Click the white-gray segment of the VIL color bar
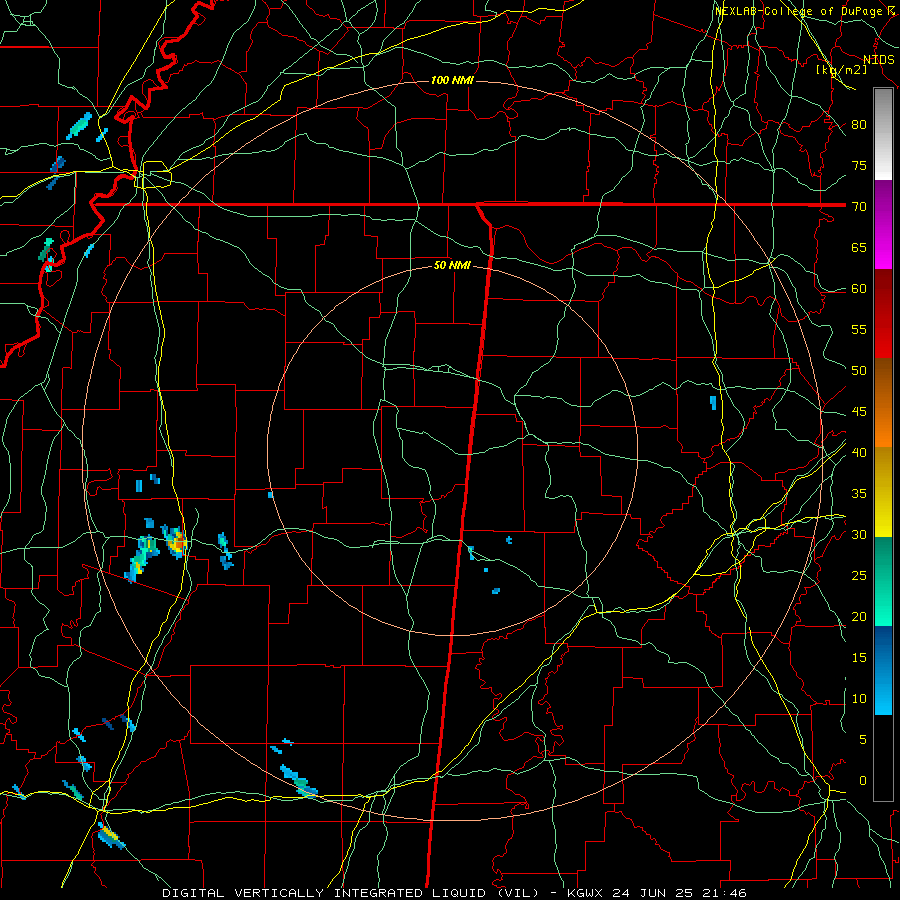 tap(883, 134)
